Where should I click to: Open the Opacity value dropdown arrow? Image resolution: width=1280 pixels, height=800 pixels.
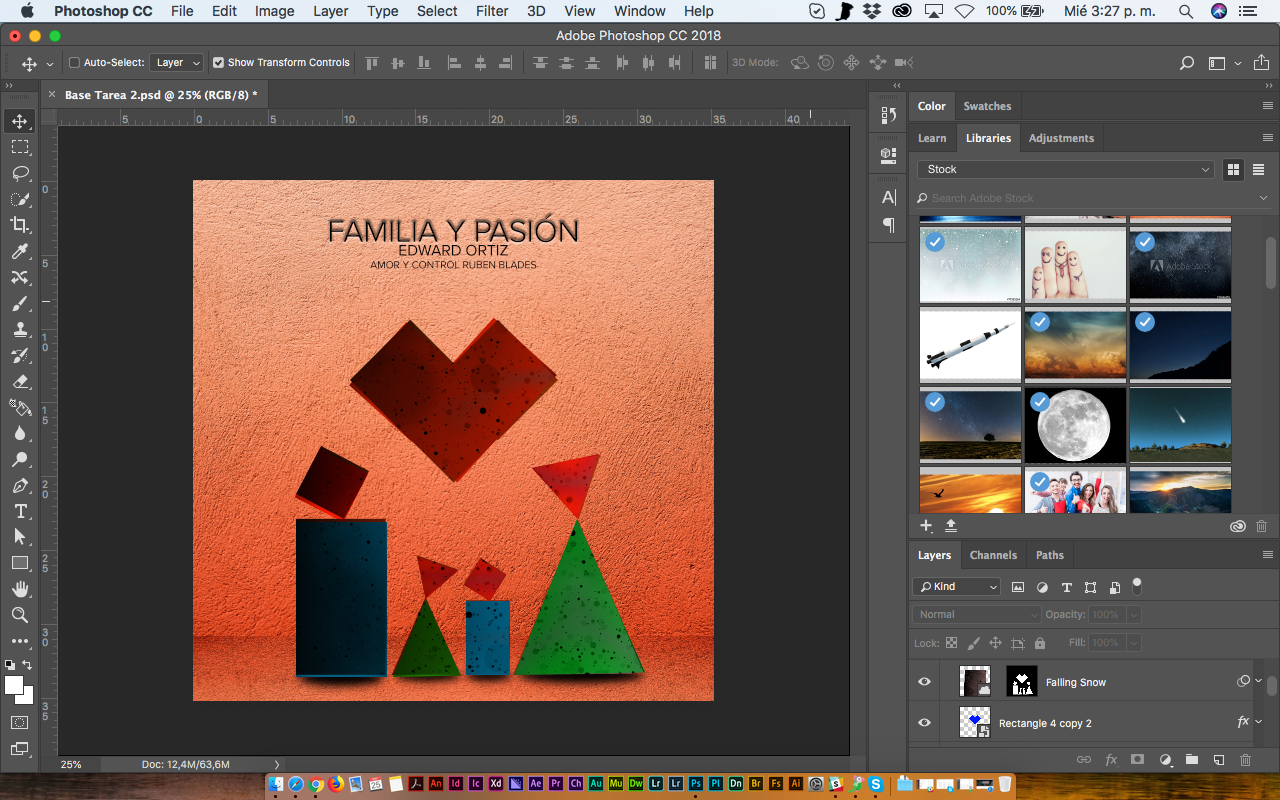(x=1133, y=614)
